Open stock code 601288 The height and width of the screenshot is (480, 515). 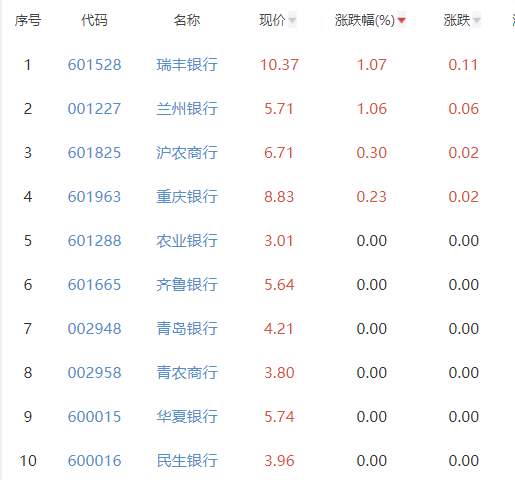coord(94,241)
